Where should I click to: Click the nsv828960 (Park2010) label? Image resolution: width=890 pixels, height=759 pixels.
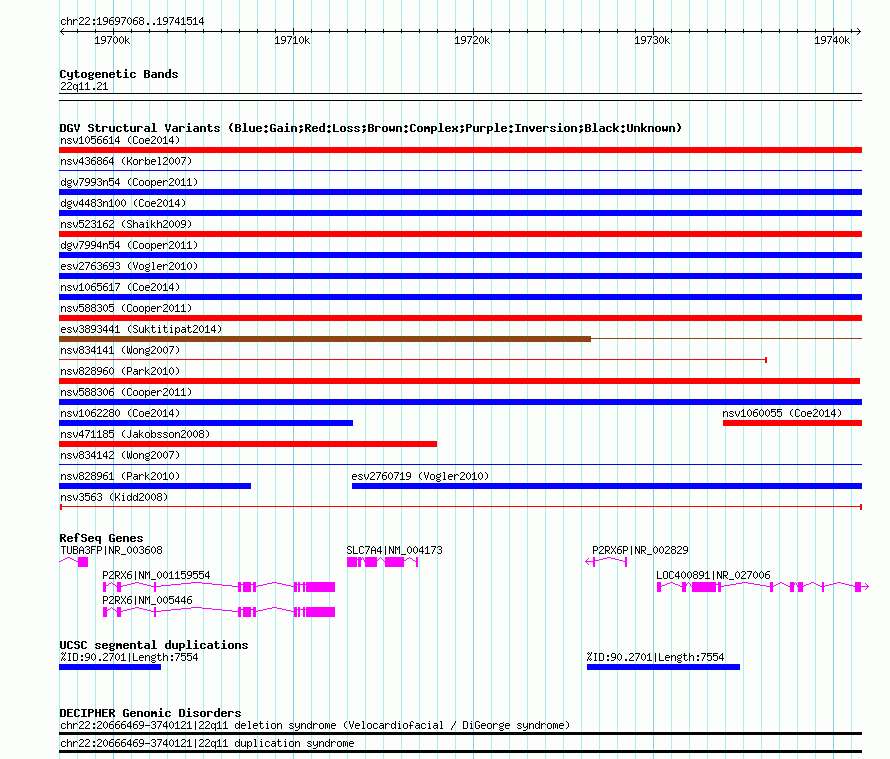click(x=120, y=371)
